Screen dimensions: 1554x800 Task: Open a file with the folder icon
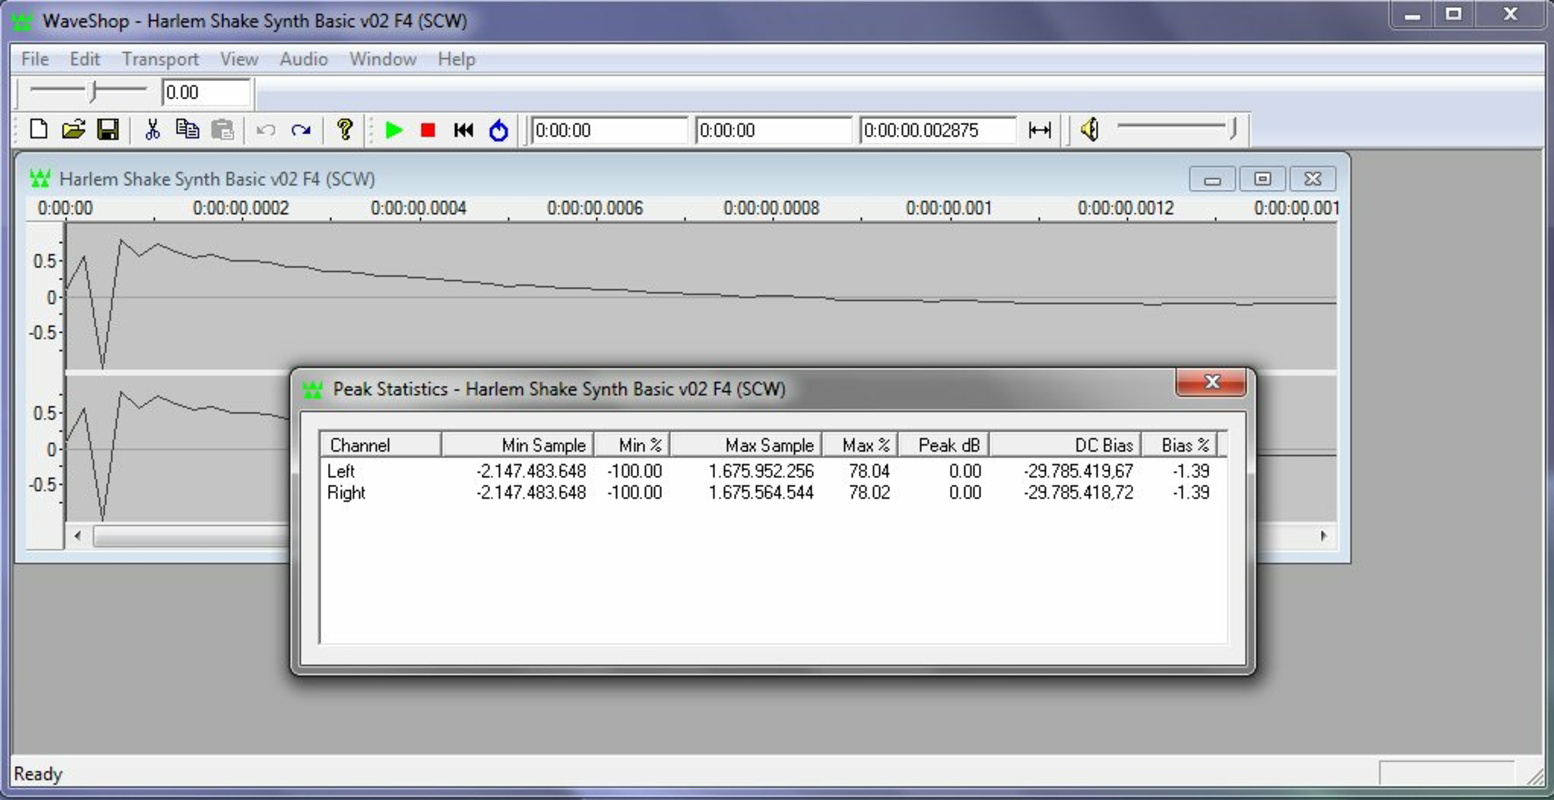click(73, 129)
